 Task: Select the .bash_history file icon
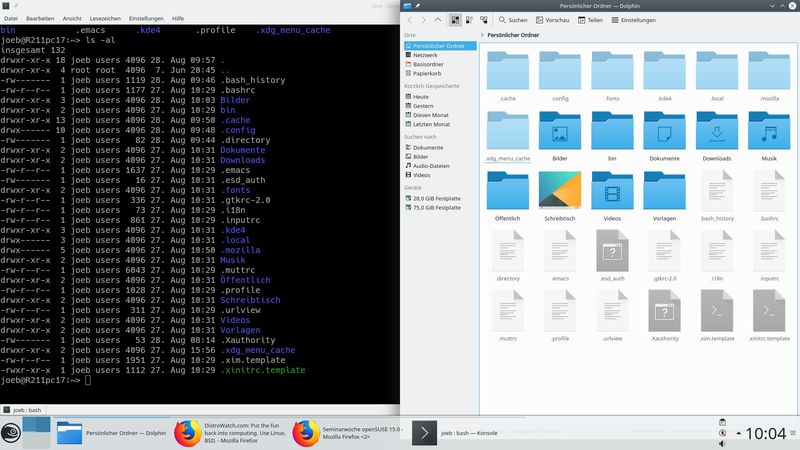click(x=717, y=191)
